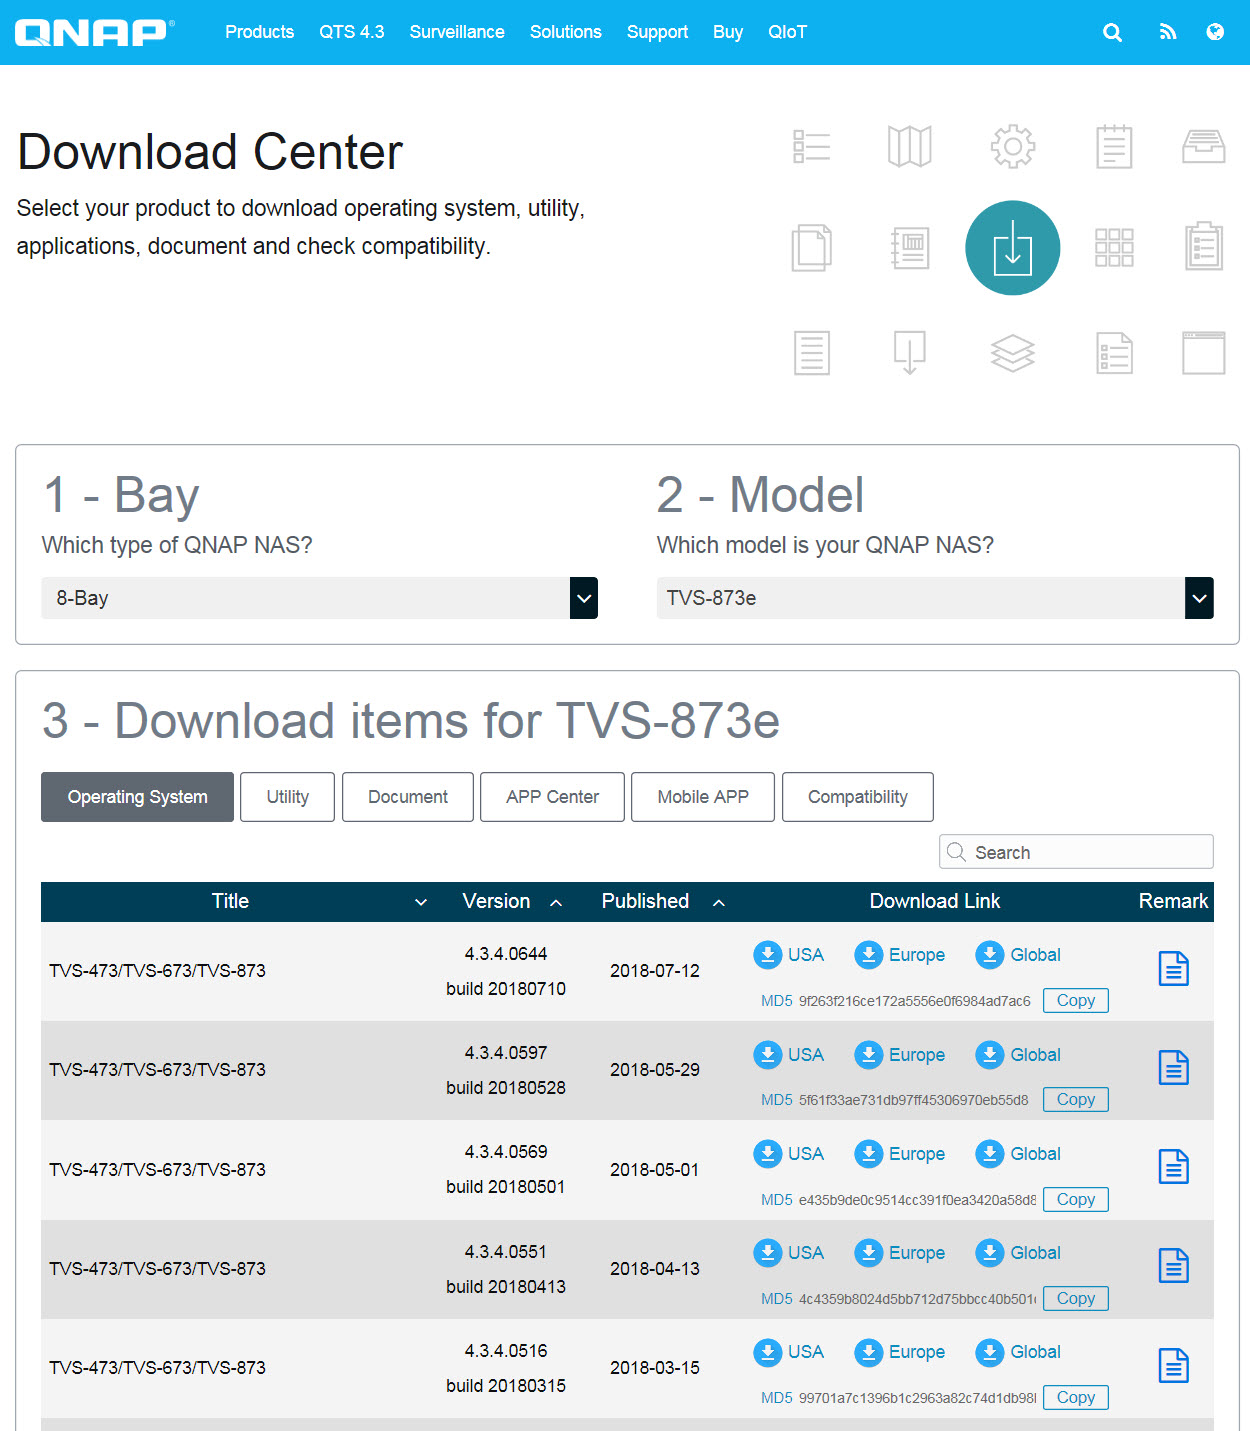Copy MD5 for version 4.3.4.0516

point(1076,1397)
